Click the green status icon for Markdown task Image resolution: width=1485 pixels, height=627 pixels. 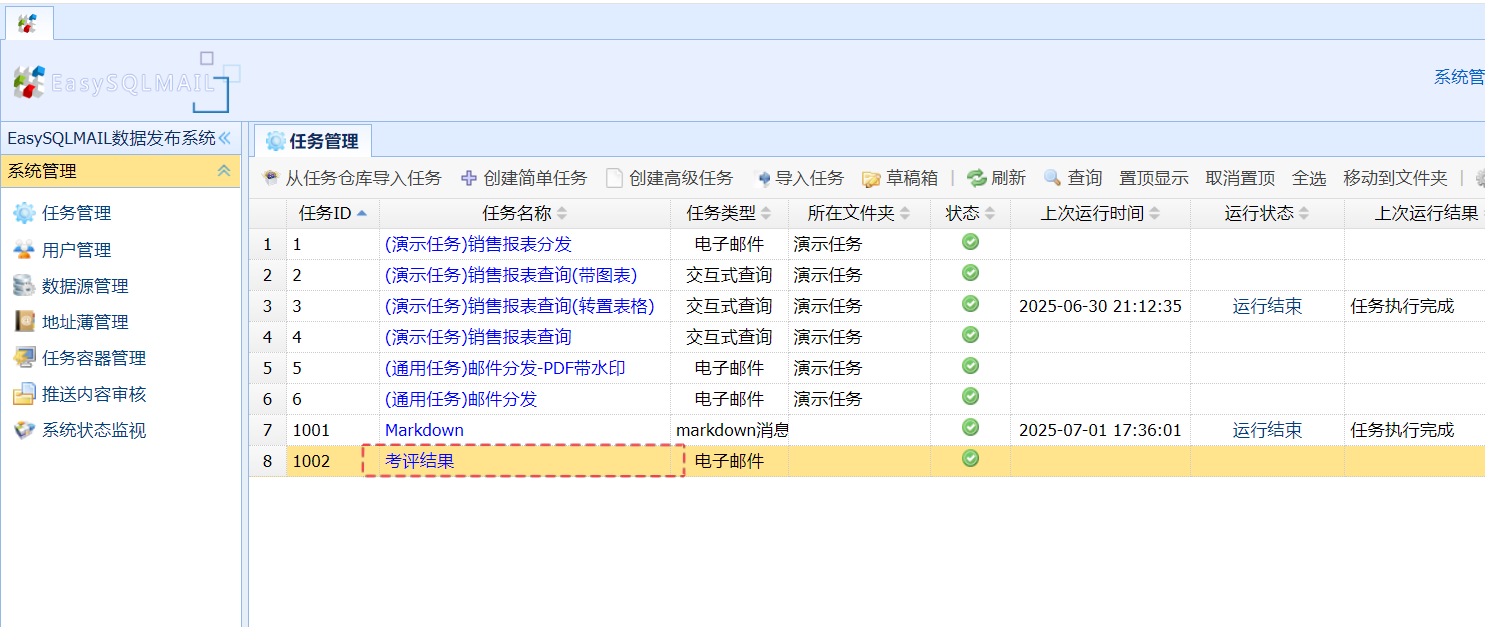[x=970, y=428]
